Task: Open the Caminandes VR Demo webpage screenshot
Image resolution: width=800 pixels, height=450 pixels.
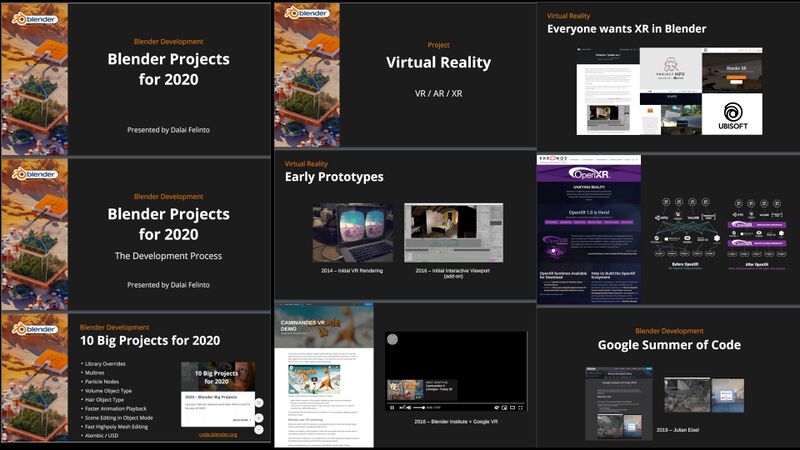Action: pos(324,375)
